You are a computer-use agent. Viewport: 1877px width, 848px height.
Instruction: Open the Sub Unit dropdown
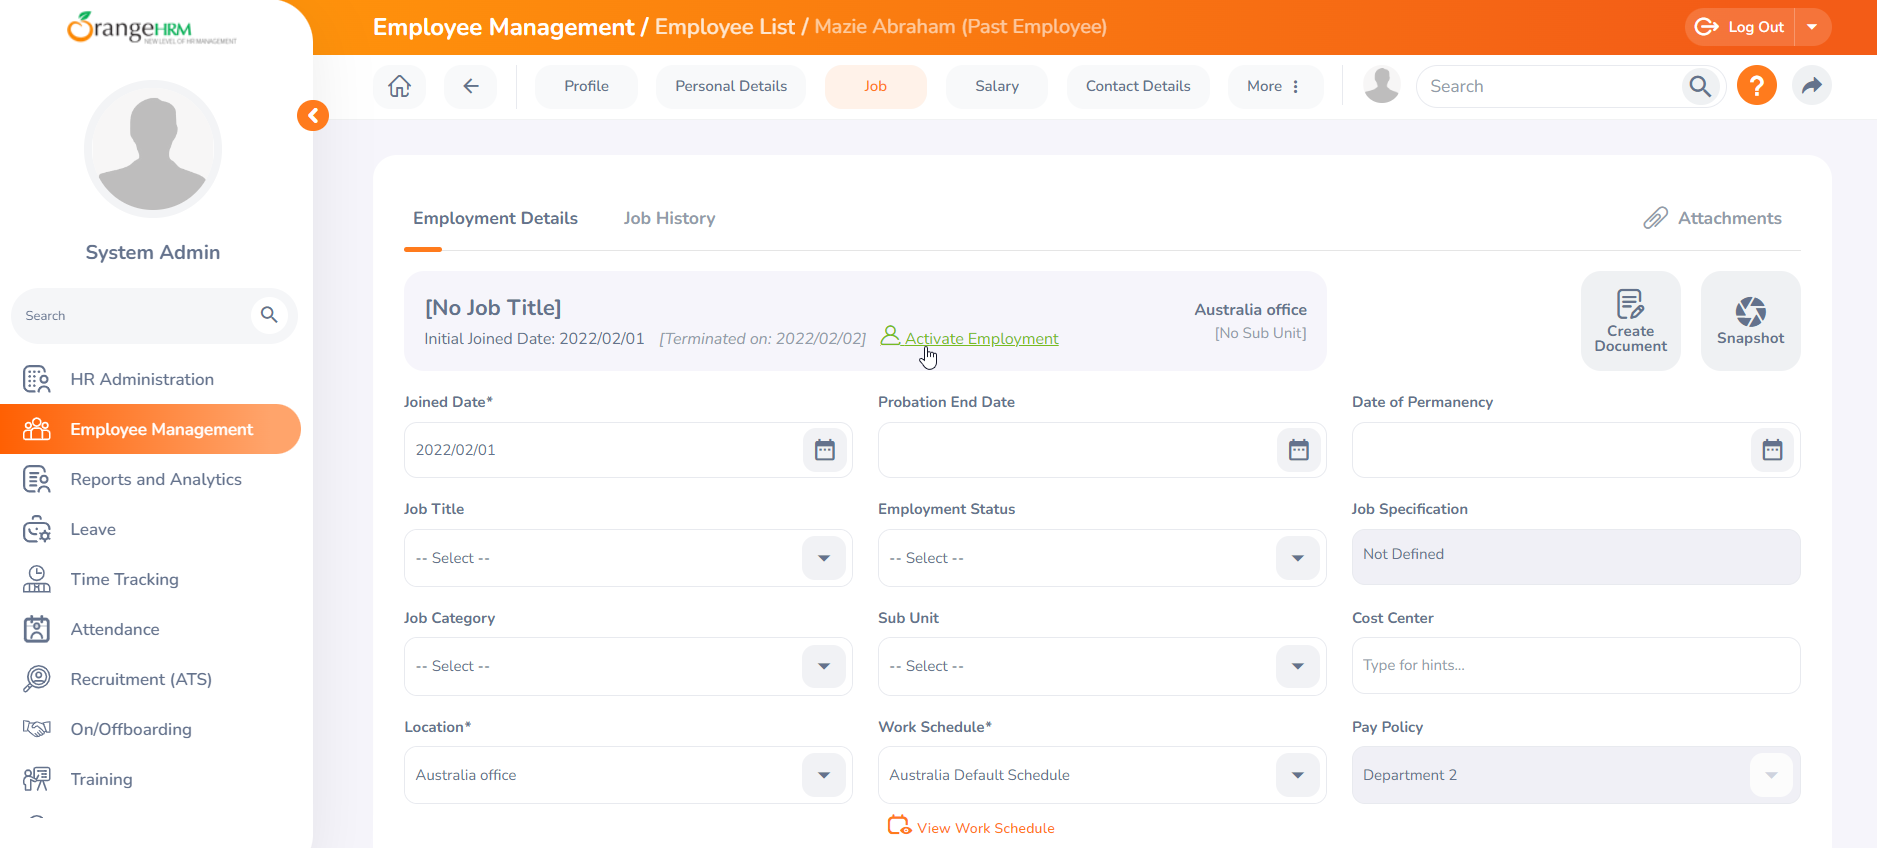point(1298,666)
